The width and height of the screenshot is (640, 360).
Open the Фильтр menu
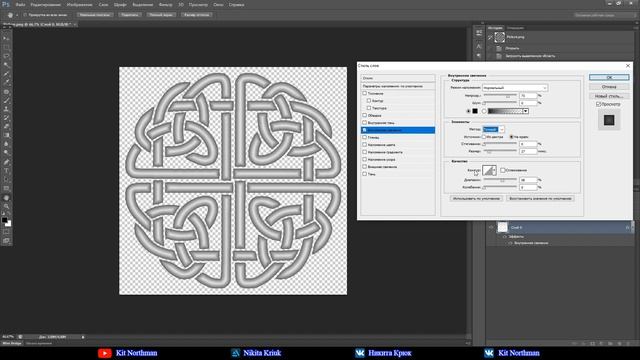pyautogui.click(x=165, y=5)
